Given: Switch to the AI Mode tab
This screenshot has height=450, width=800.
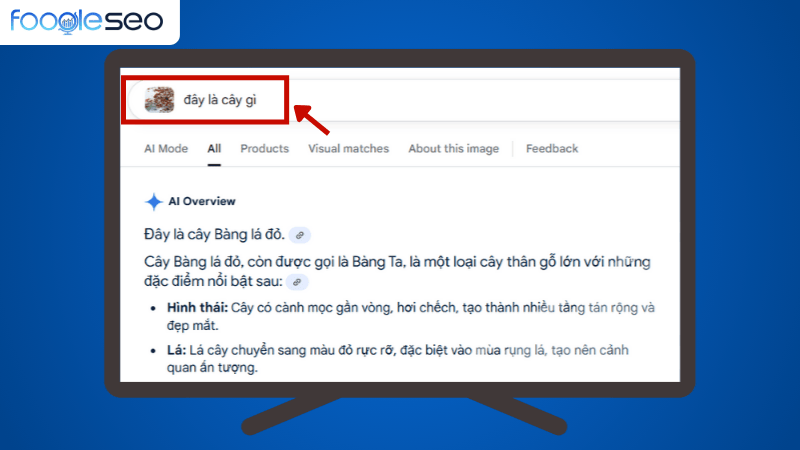Looking at the screenshot, I should pyautogui.click(x=165, y=149).
